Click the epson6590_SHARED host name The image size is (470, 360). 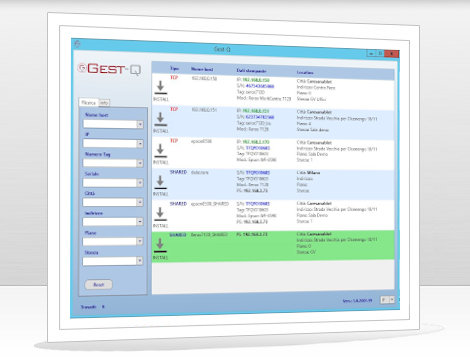[210, 204]
